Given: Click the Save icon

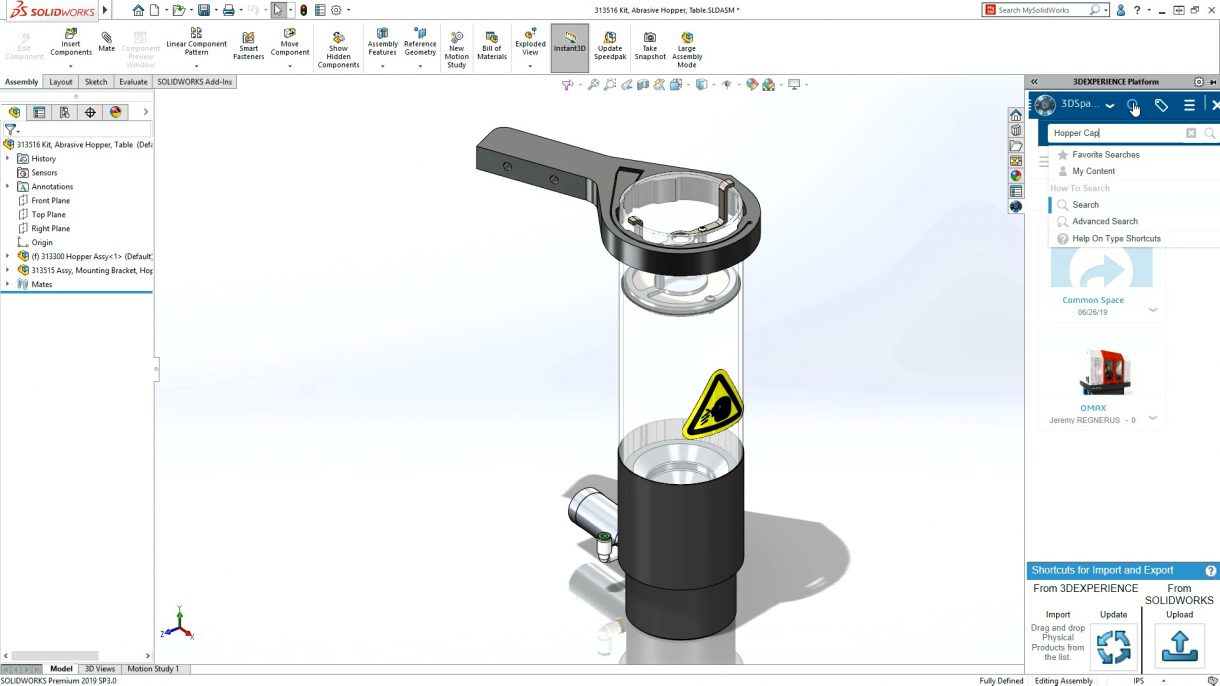Looking at the screenshot, I should [203, 10].
